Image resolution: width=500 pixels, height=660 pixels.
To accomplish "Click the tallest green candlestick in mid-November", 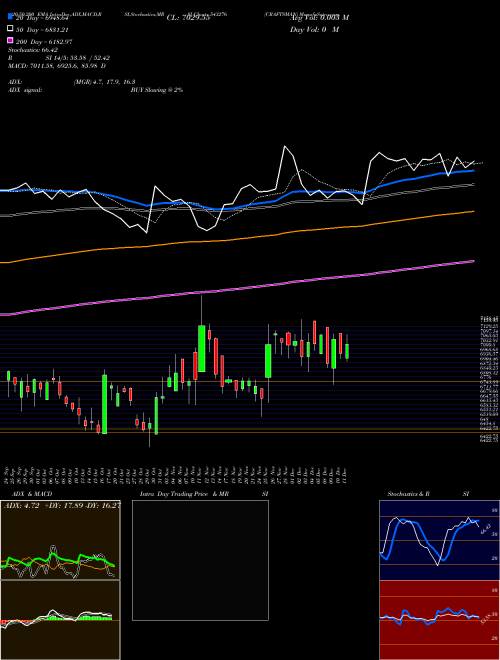I will point(202,348).
